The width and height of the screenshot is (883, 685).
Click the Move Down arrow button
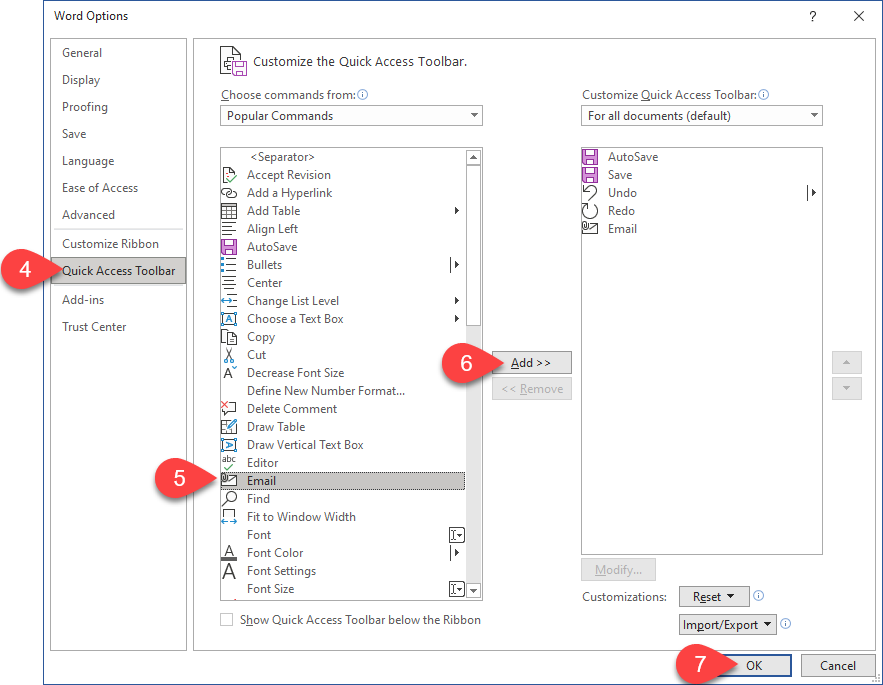846,388
